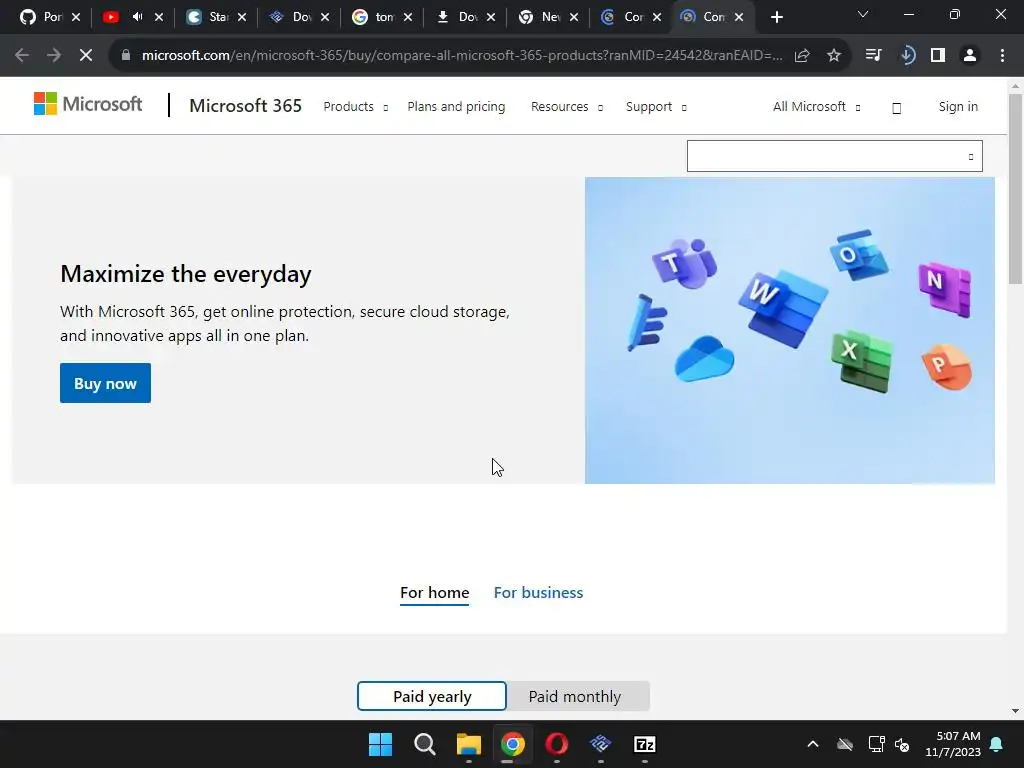This screenshot has height=768, width=1024.
Task: Open a new browser tab
Action: pyautogui.click(x=776, y=18)
